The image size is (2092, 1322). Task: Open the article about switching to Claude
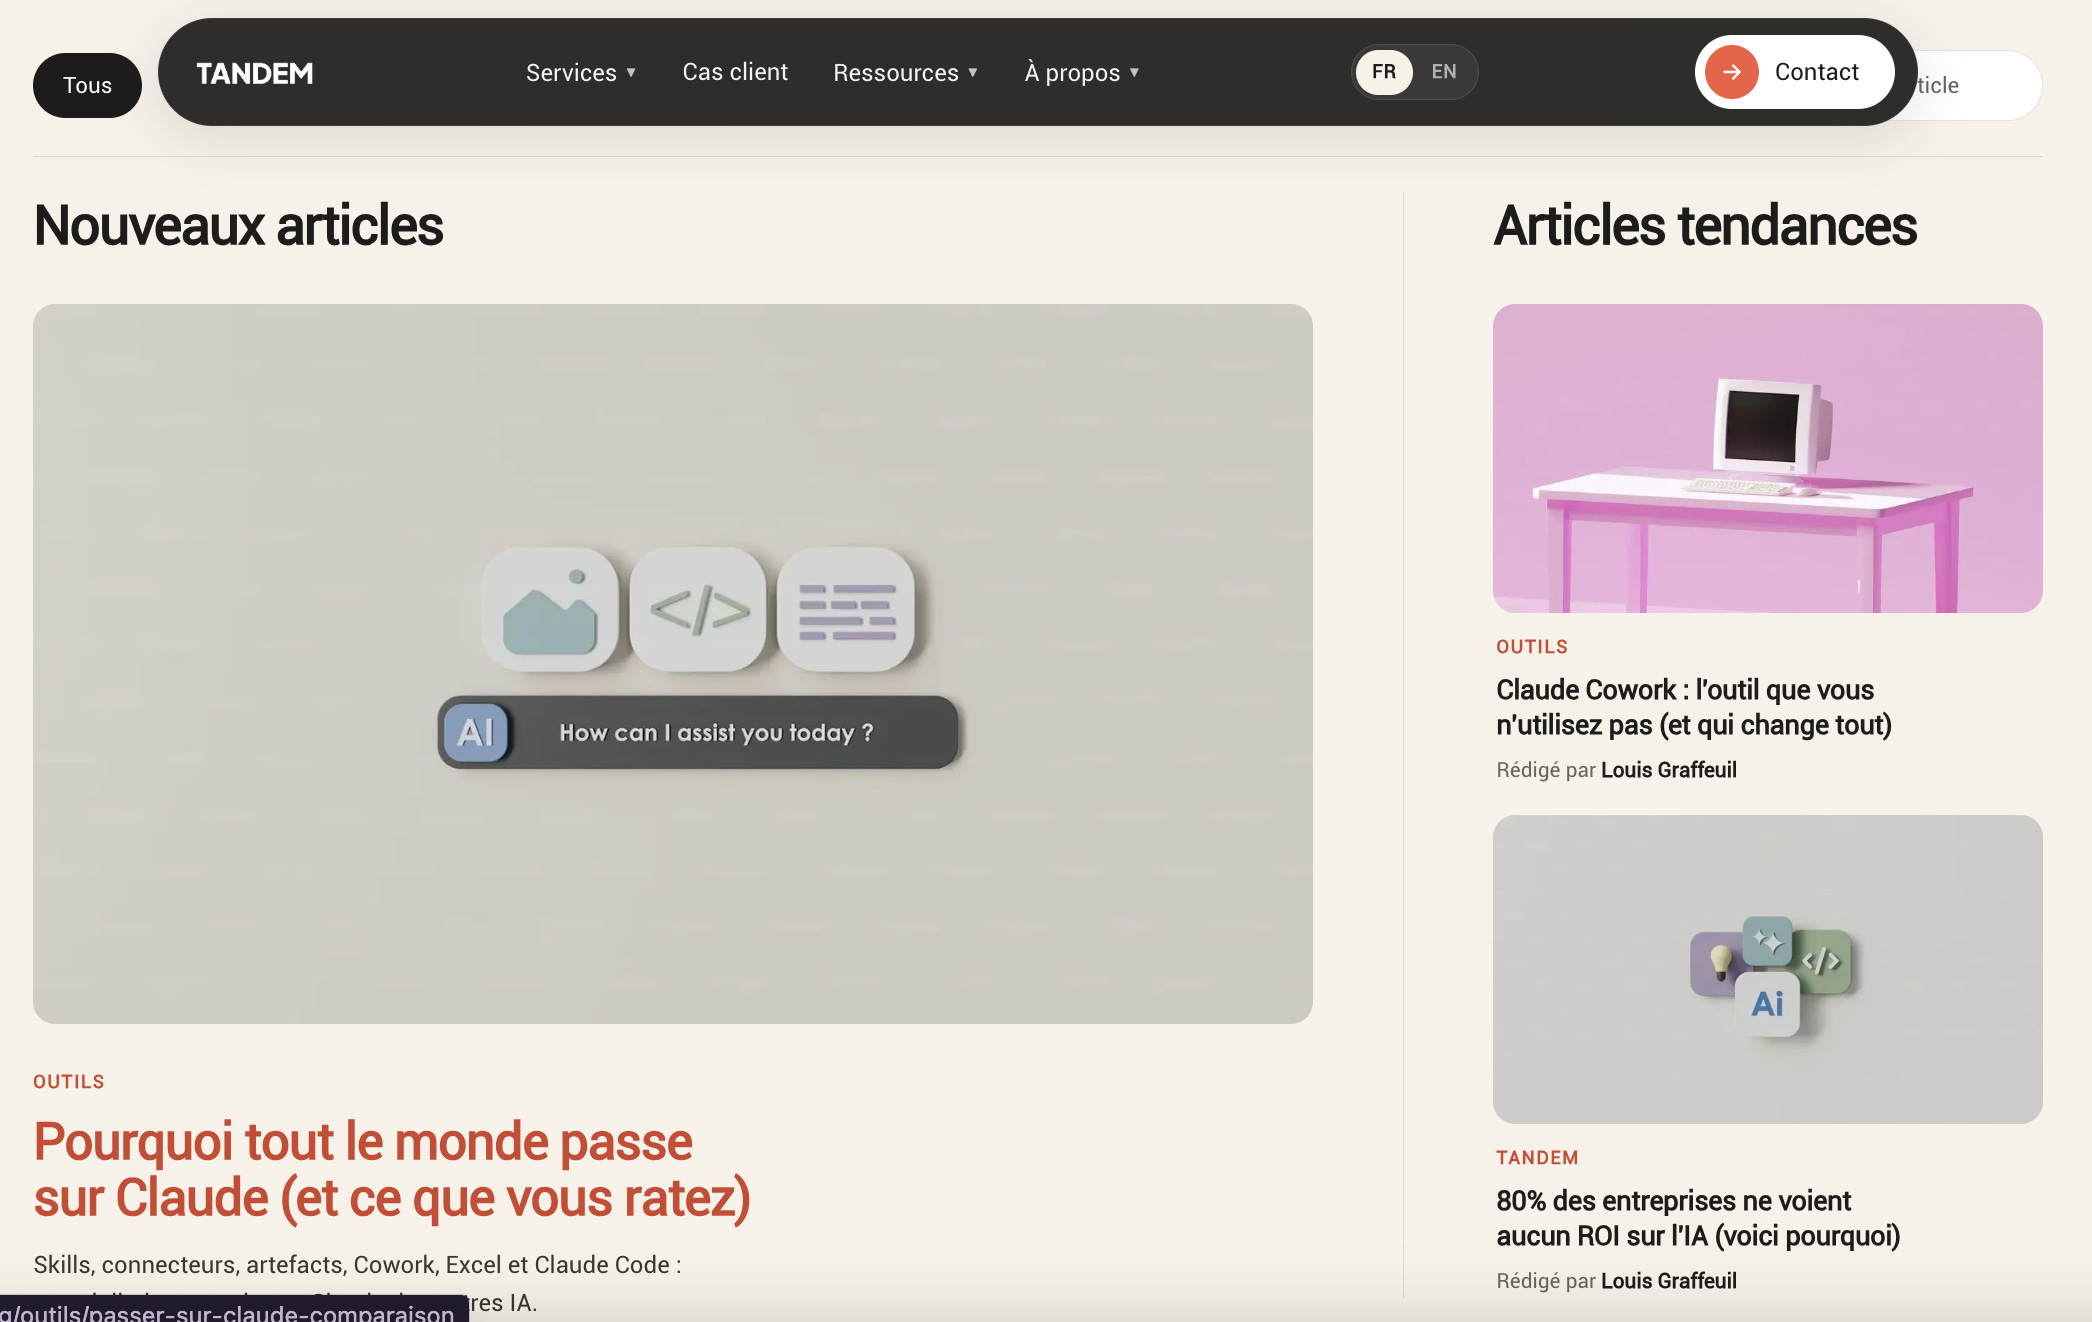392,1169
